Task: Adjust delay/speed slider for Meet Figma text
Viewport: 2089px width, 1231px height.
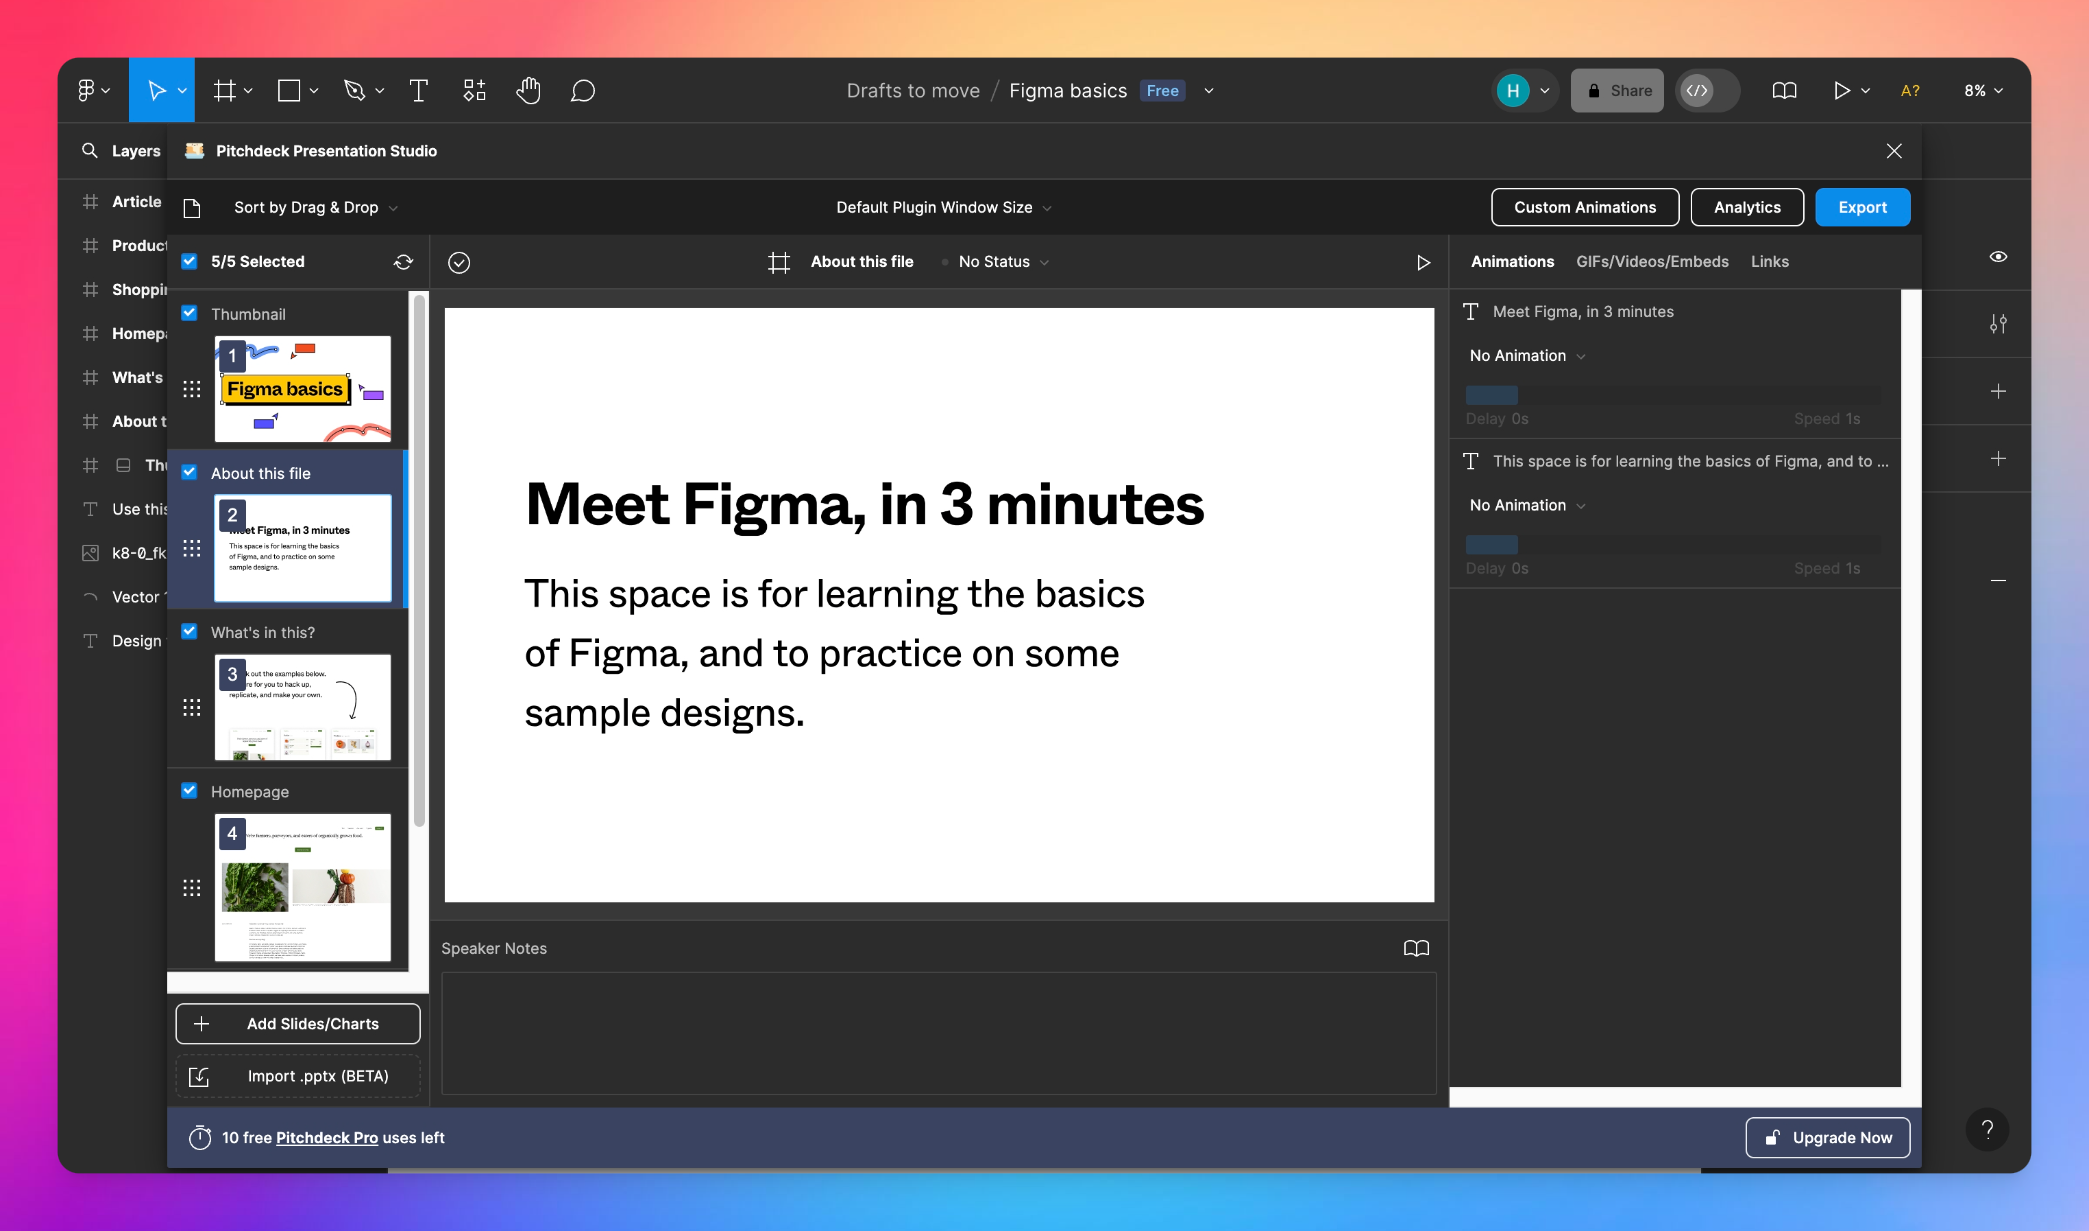Action: coord(1673,395)
